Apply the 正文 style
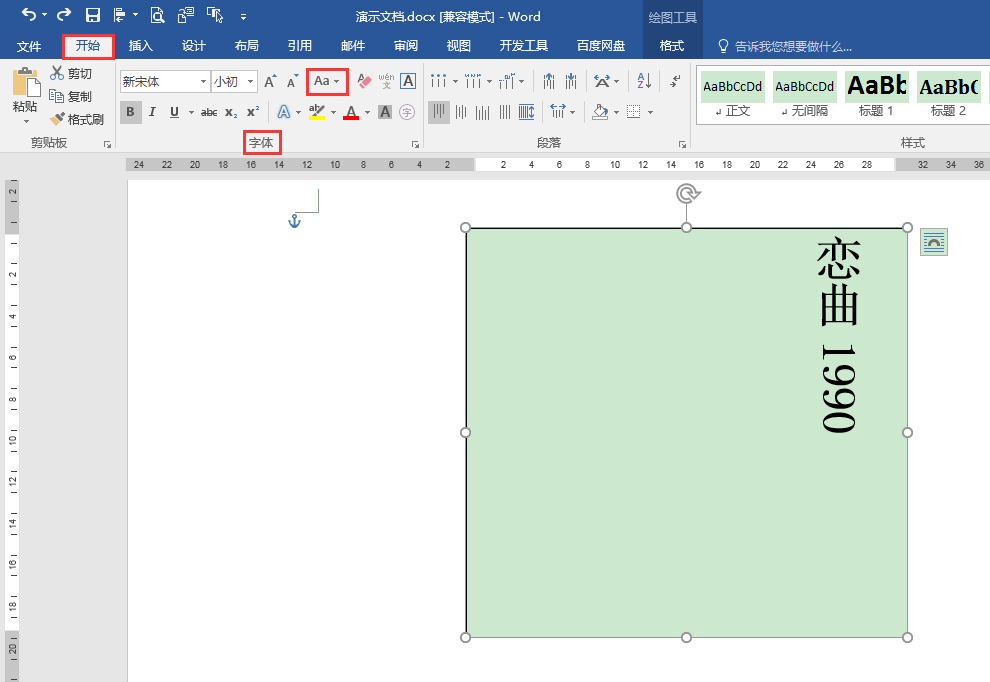The height and width of the screenshot is (682, 990). [732, 95]
